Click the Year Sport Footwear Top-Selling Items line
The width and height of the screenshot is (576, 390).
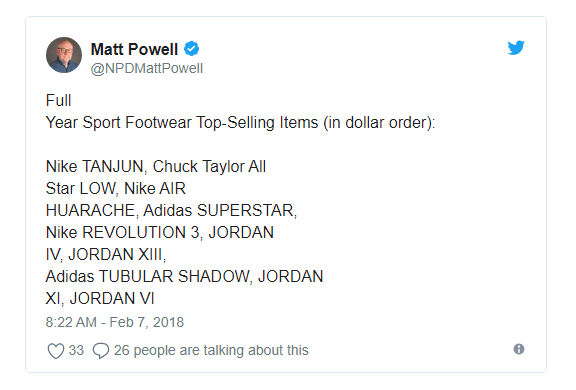tap(240, 123)
